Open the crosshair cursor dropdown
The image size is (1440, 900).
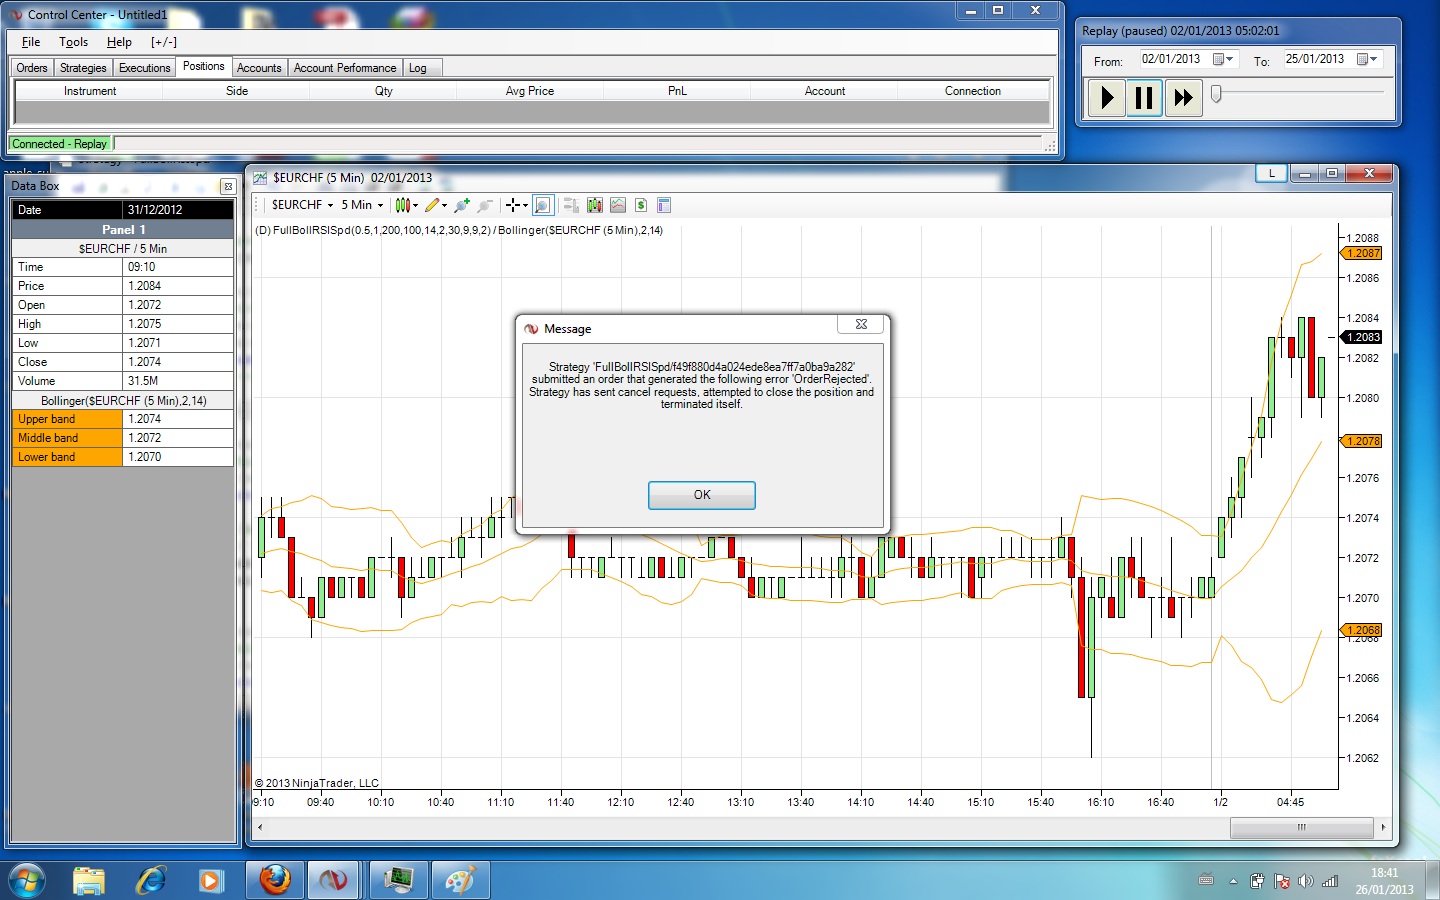click(517, 205)
